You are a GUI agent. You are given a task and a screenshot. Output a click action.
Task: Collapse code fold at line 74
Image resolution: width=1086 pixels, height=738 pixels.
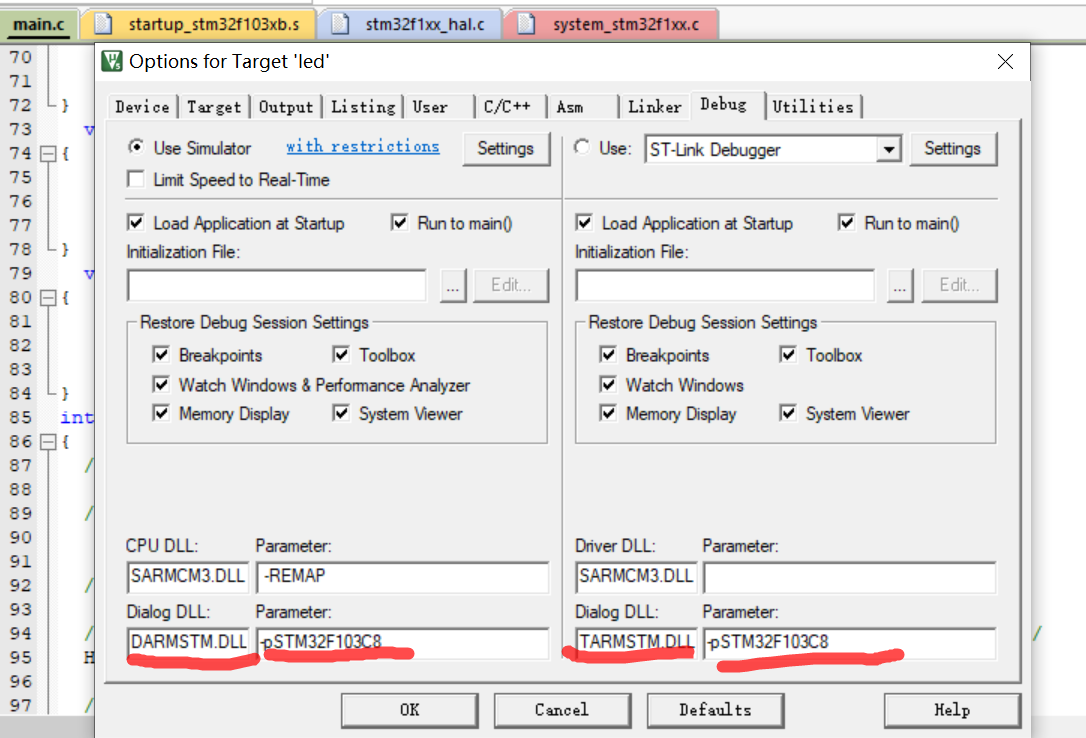click(x=48, y=154)
